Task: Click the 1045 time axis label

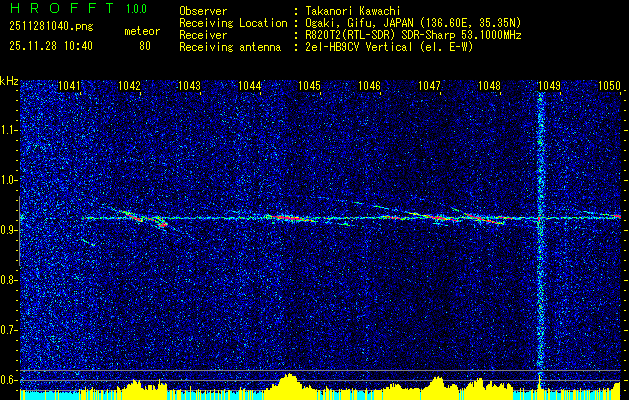Action: pos(310,85)
